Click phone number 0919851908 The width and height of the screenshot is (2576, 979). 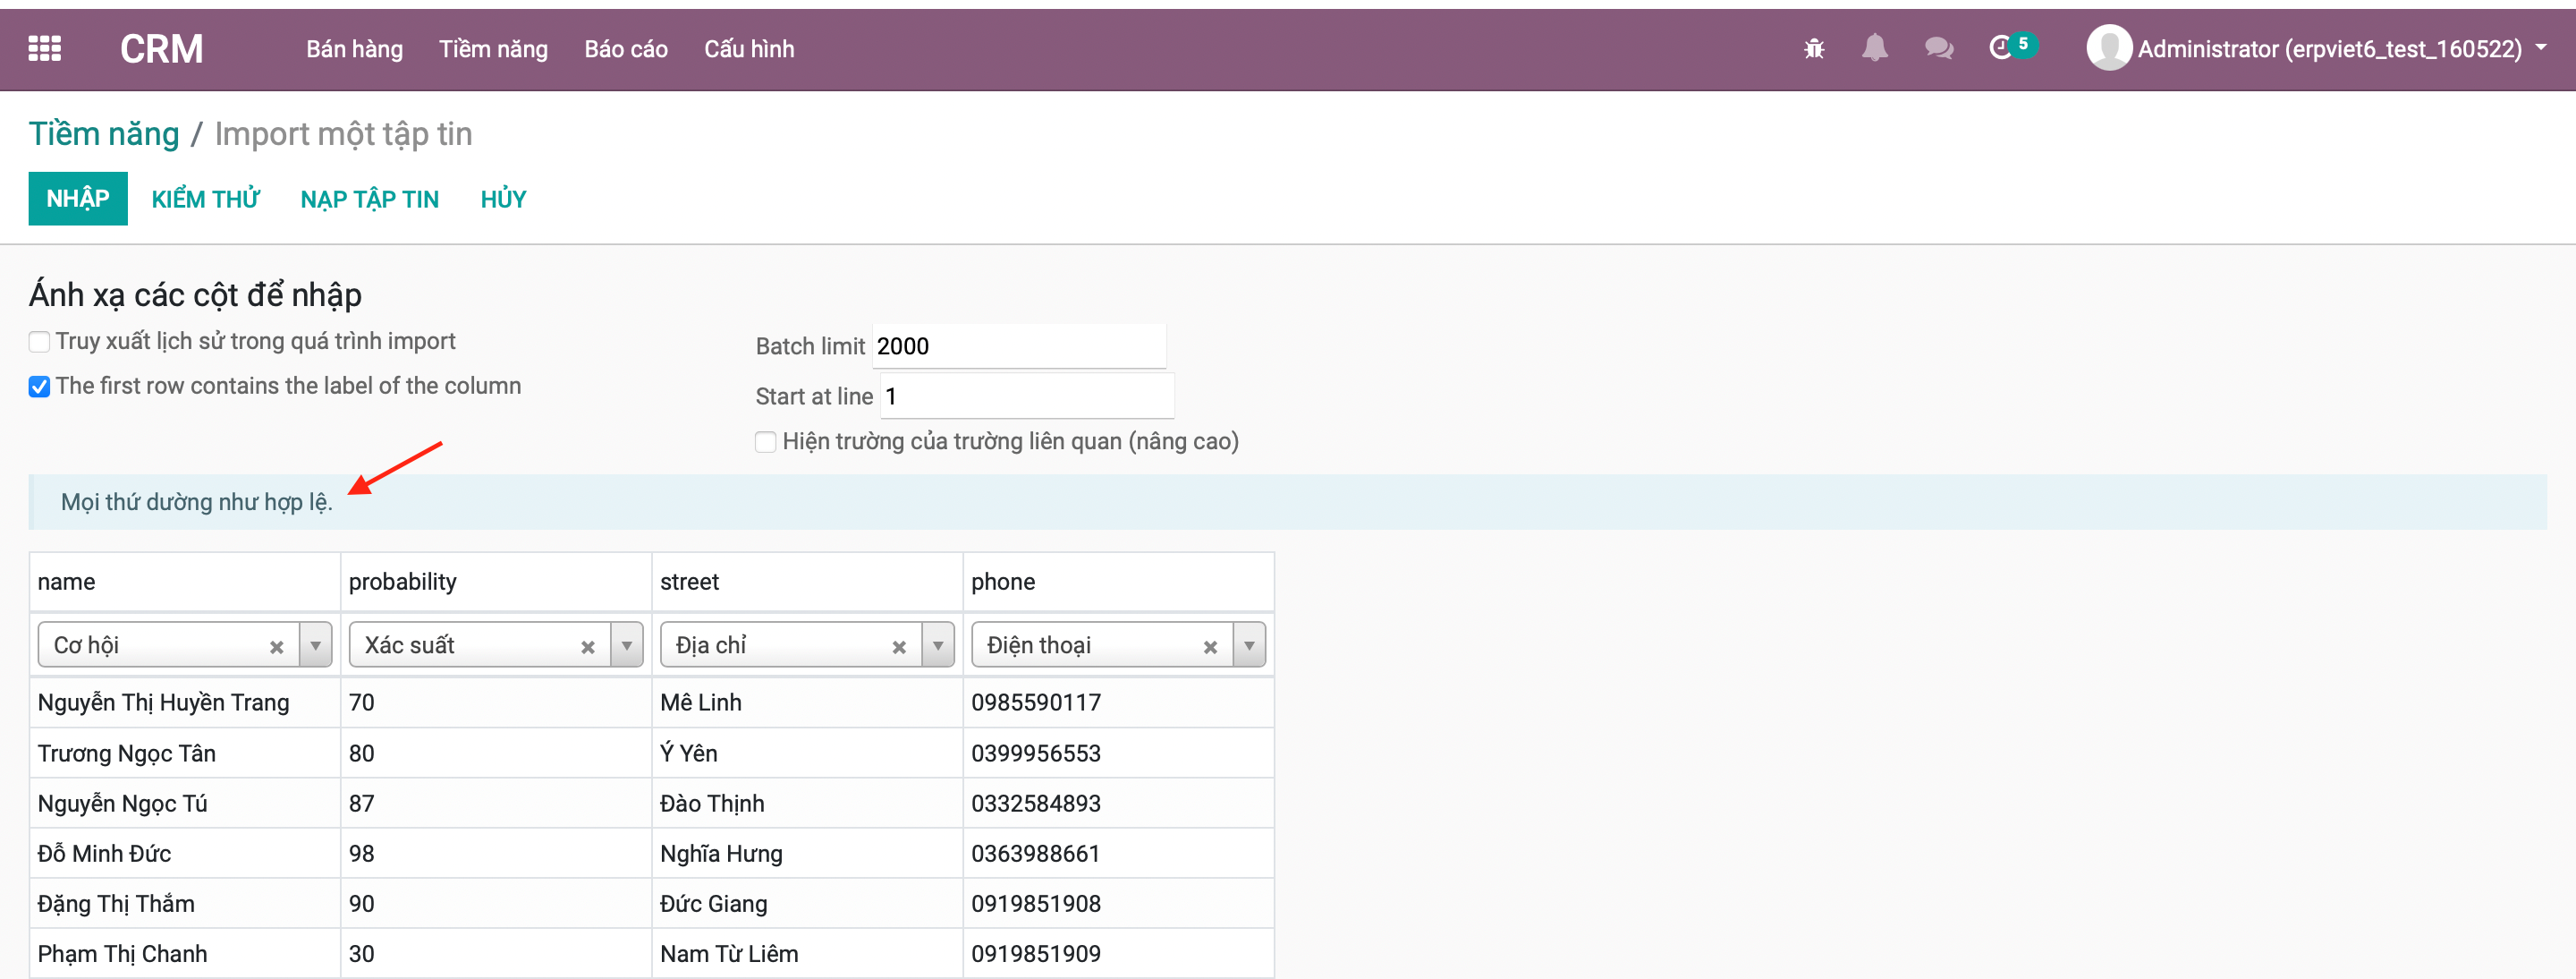coord(1118,903)
